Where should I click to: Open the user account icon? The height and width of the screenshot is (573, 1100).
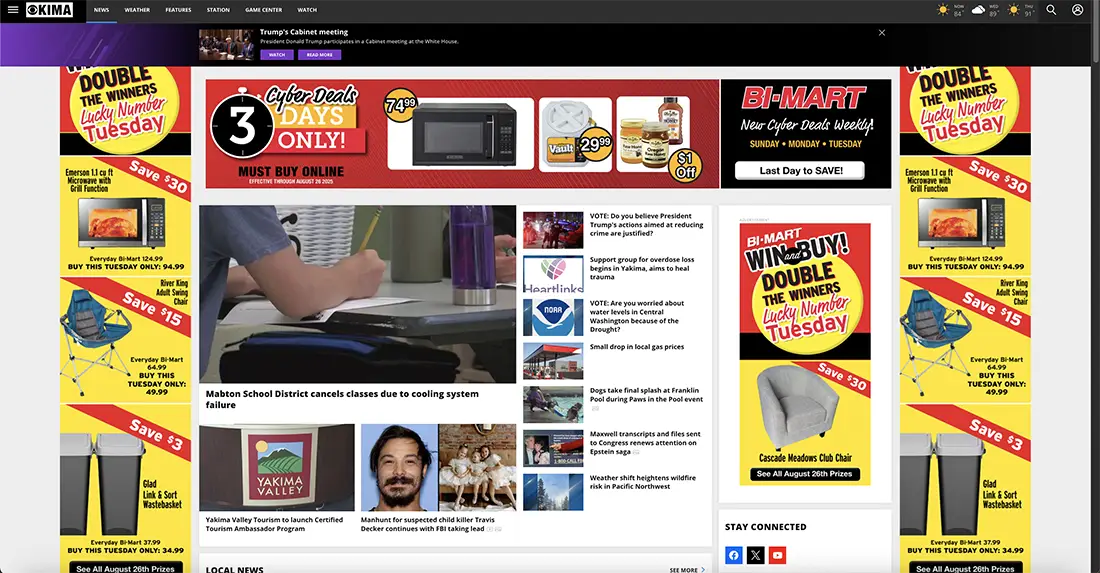coord(1078,10)
